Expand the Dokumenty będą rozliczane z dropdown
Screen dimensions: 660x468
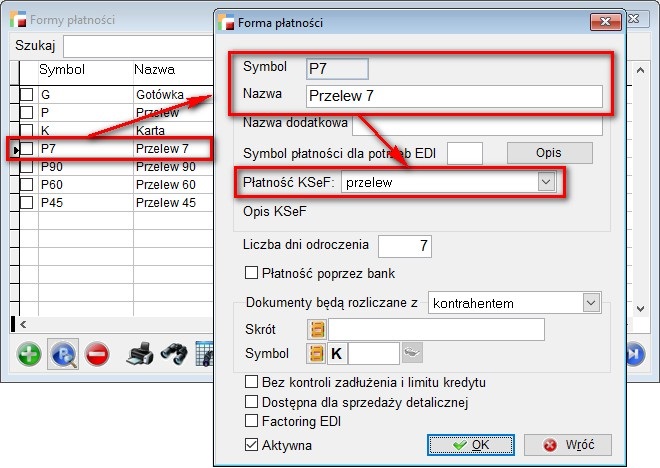tap(589, 303)
